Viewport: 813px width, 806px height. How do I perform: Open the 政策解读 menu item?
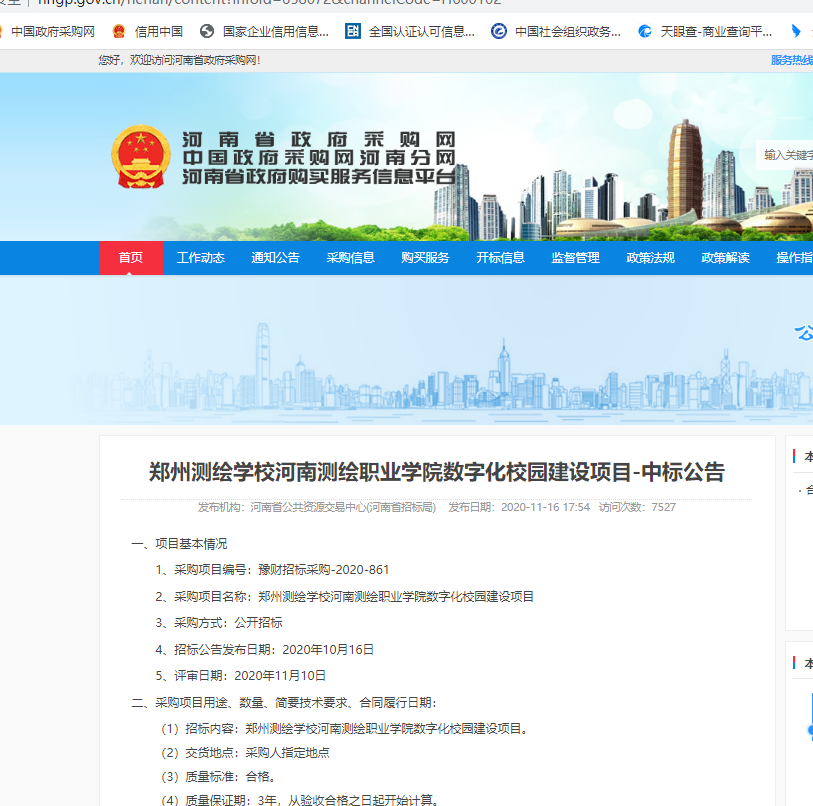click(725, 258)
